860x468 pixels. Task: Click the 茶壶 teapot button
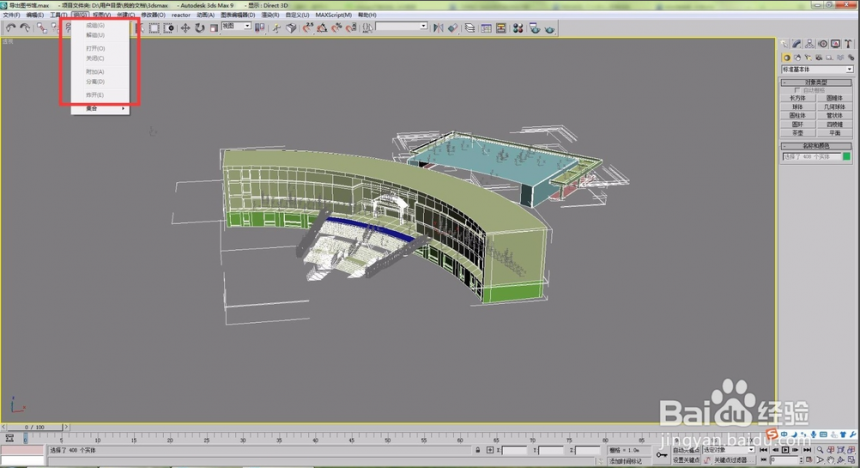click(x=797, y=133)
